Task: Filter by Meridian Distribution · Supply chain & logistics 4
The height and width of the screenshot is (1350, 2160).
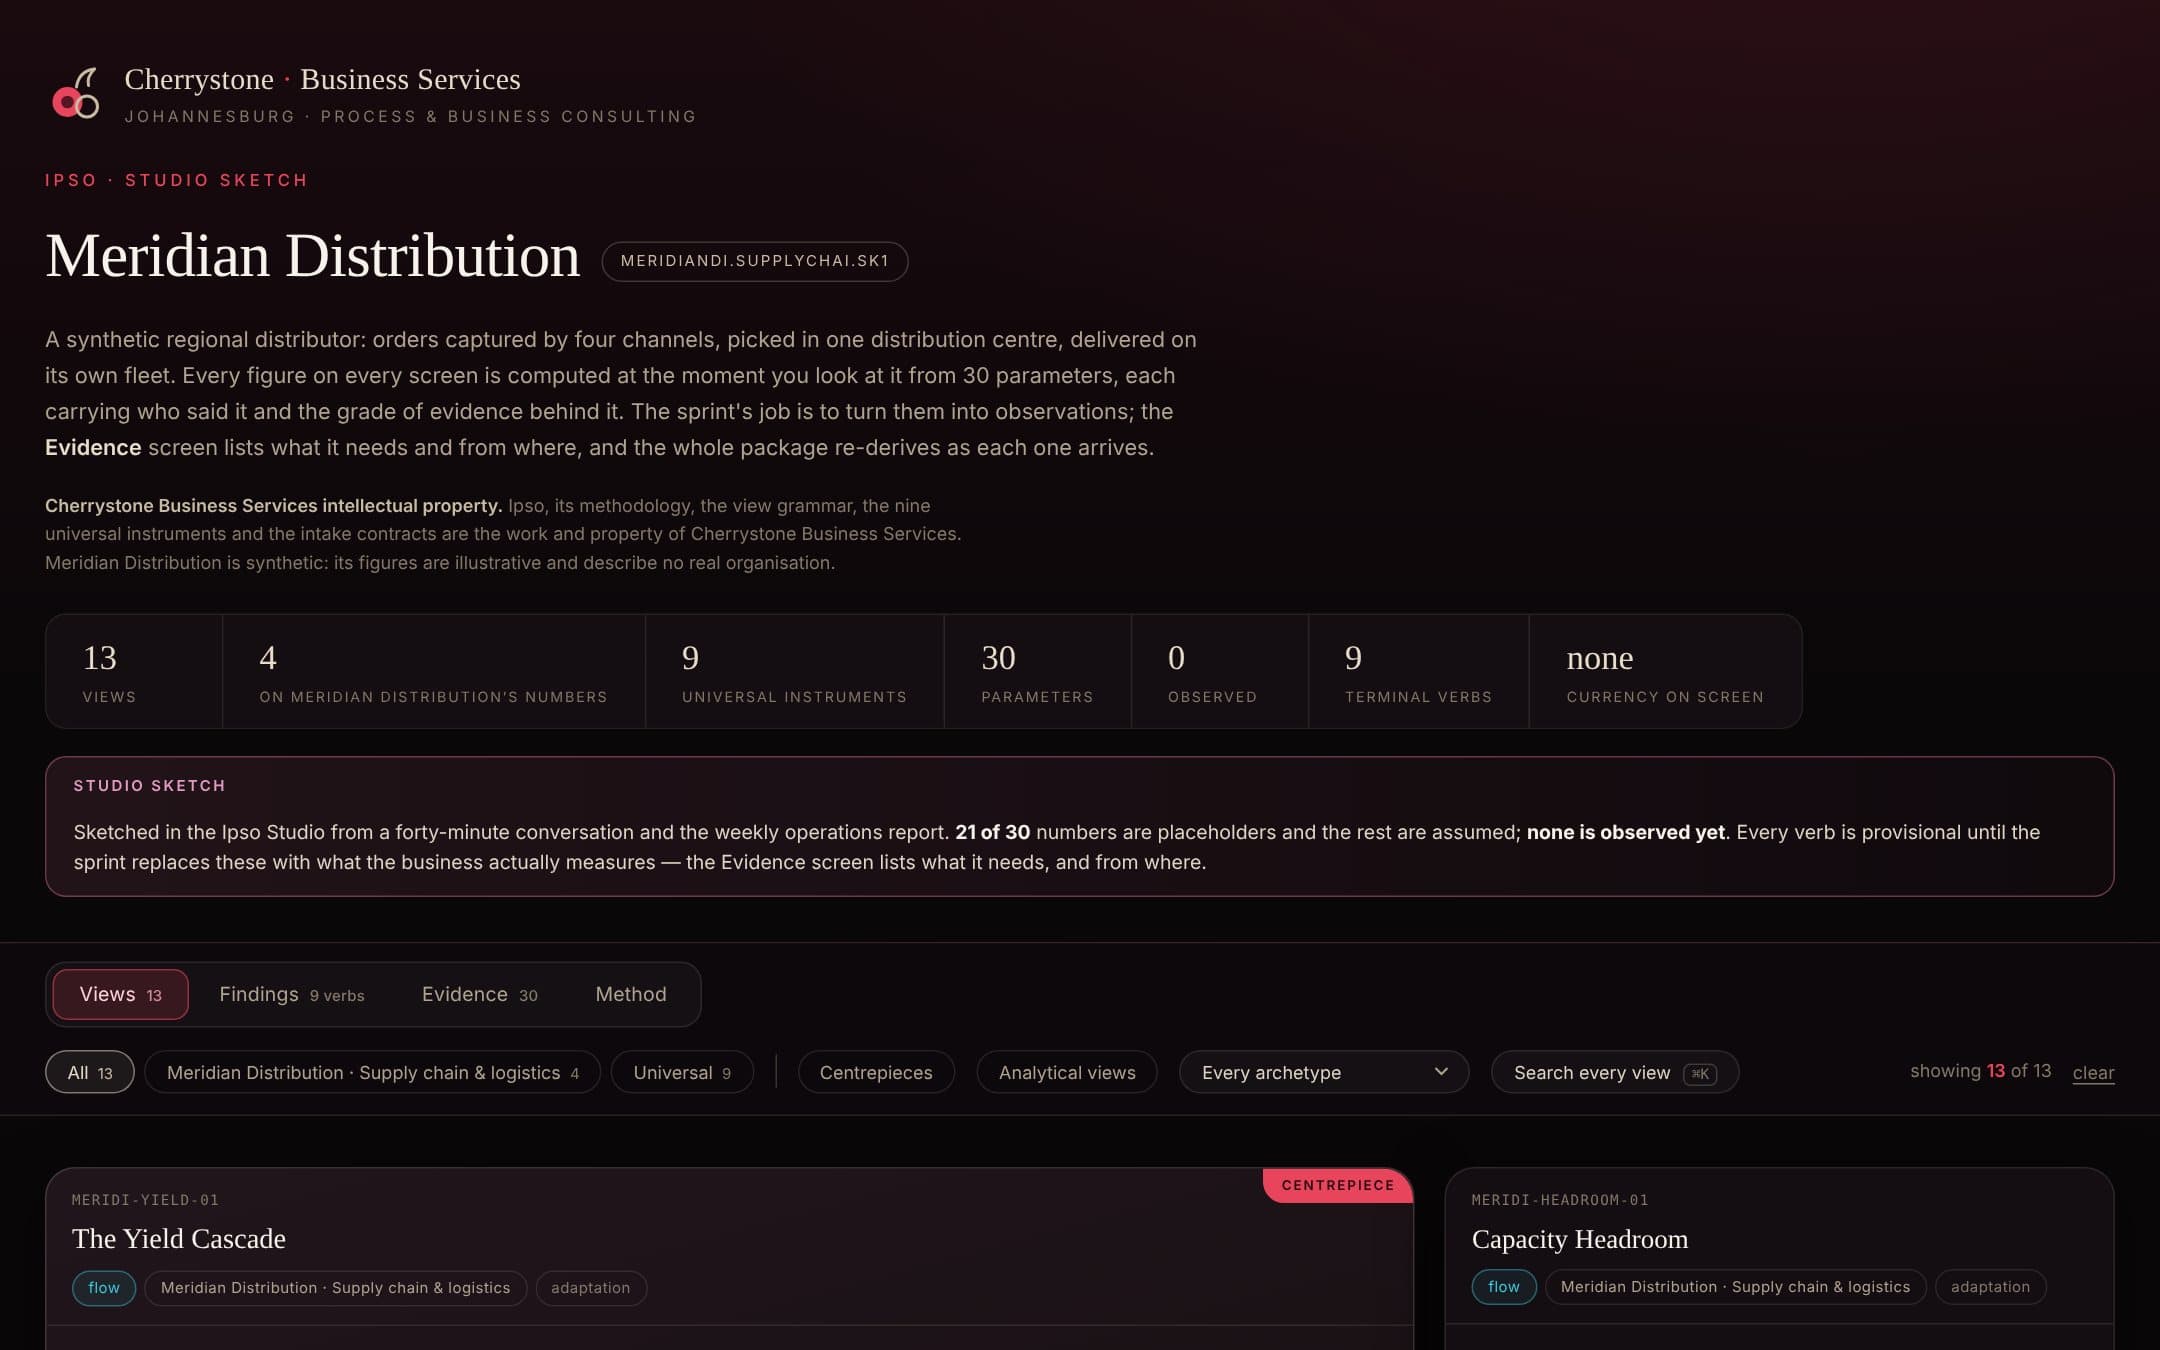Action: (x=372, y=1072)
